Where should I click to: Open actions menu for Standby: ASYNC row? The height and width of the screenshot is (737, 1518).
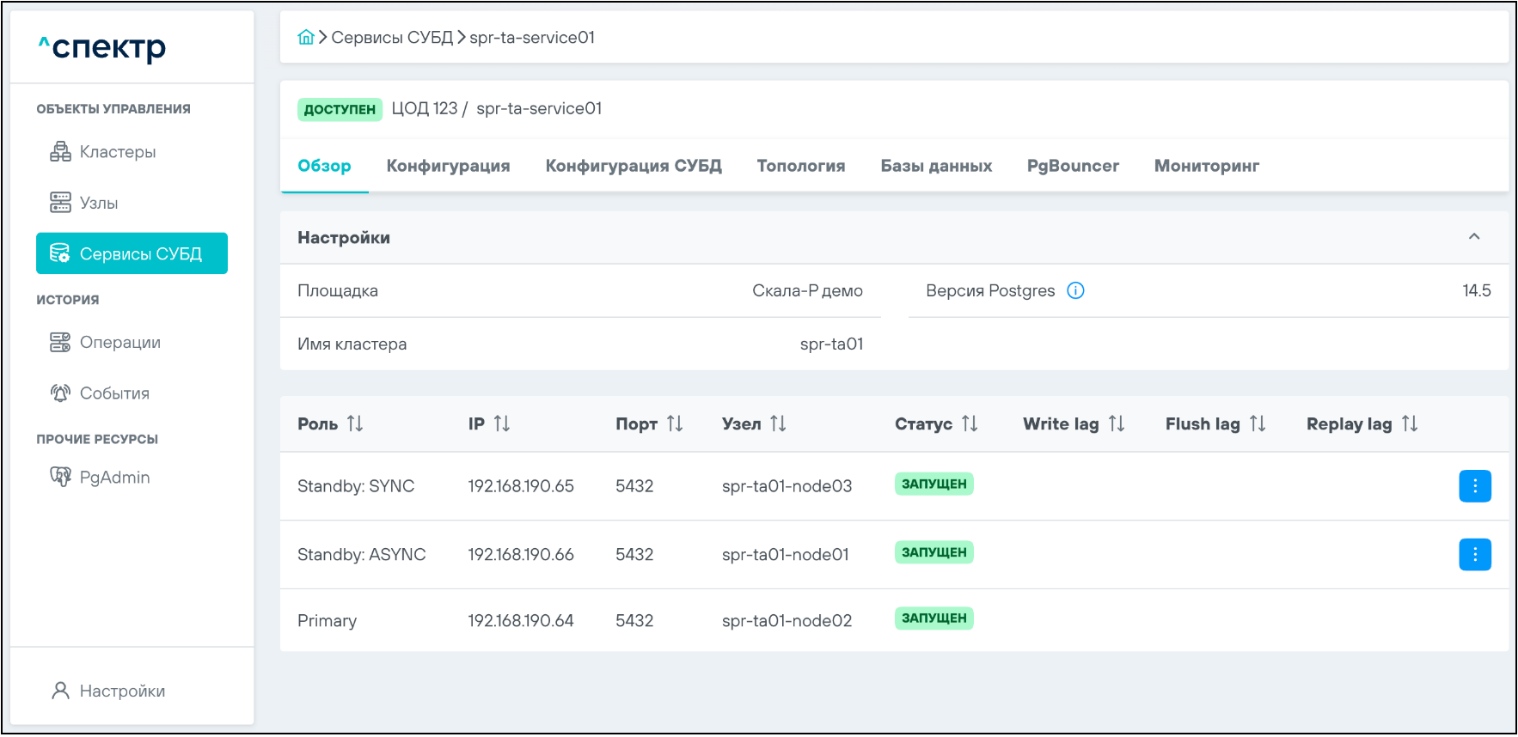click(1474, 554)
